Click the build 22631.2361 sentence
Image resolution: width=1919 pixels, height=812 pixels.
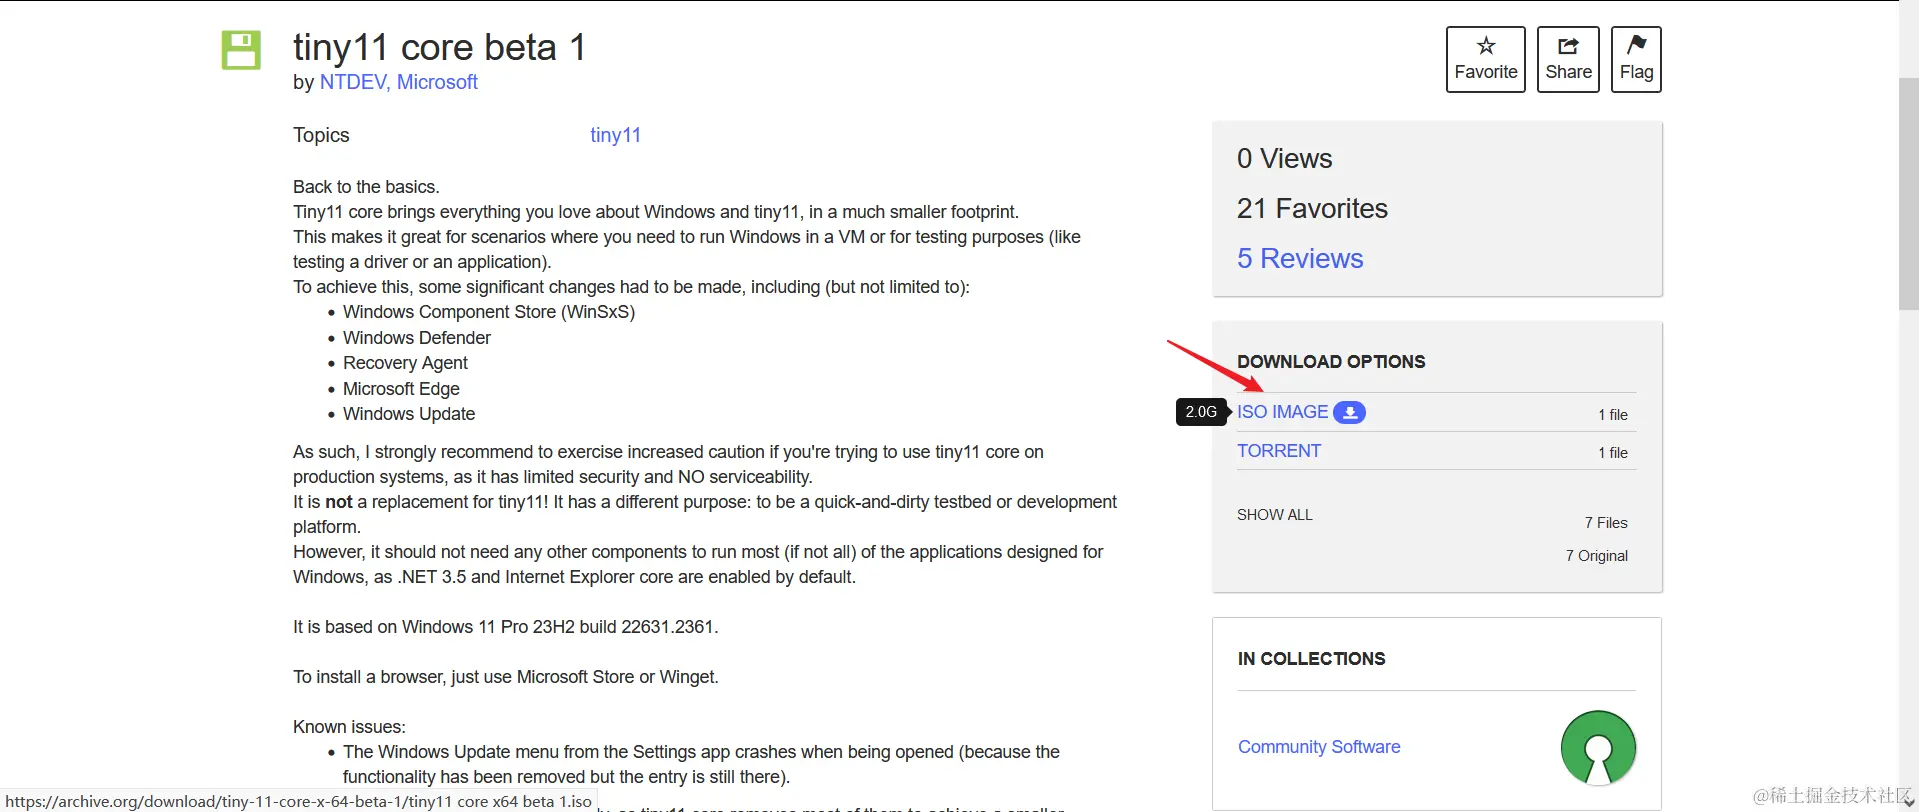coord(506,627)
